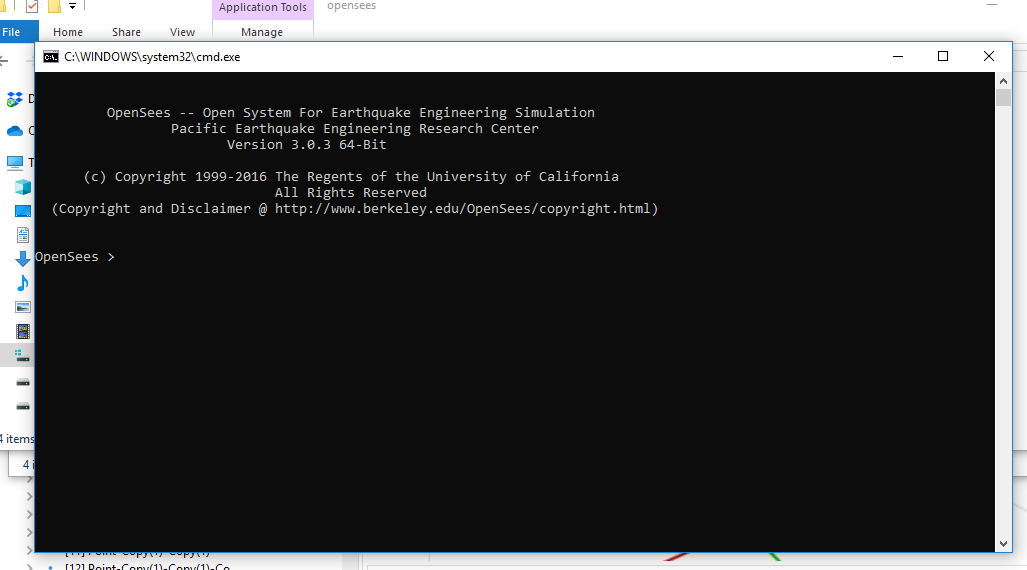Open Videos film icon in sidebar
Image resolution: width=1027 pixels, height=570 pixels.
23,331
